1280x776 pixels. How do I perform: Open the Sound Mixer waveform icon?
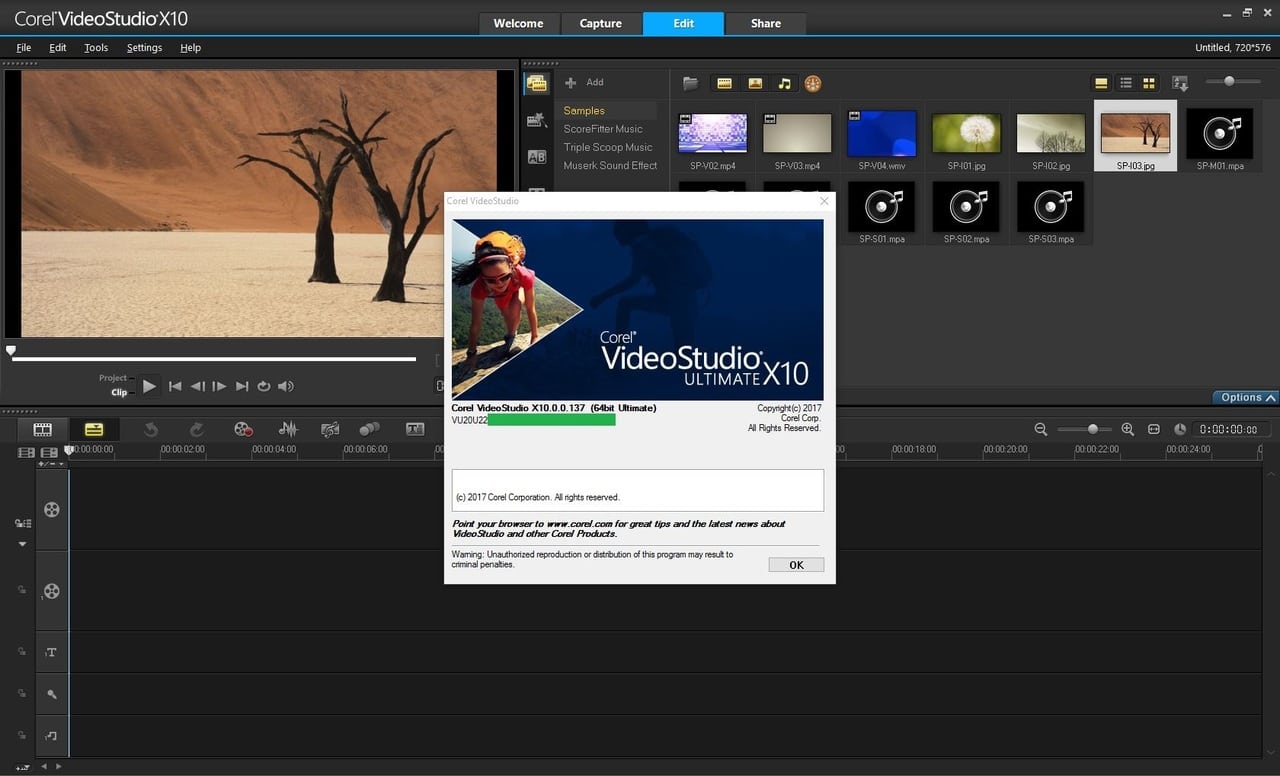[x=288, y=429]
